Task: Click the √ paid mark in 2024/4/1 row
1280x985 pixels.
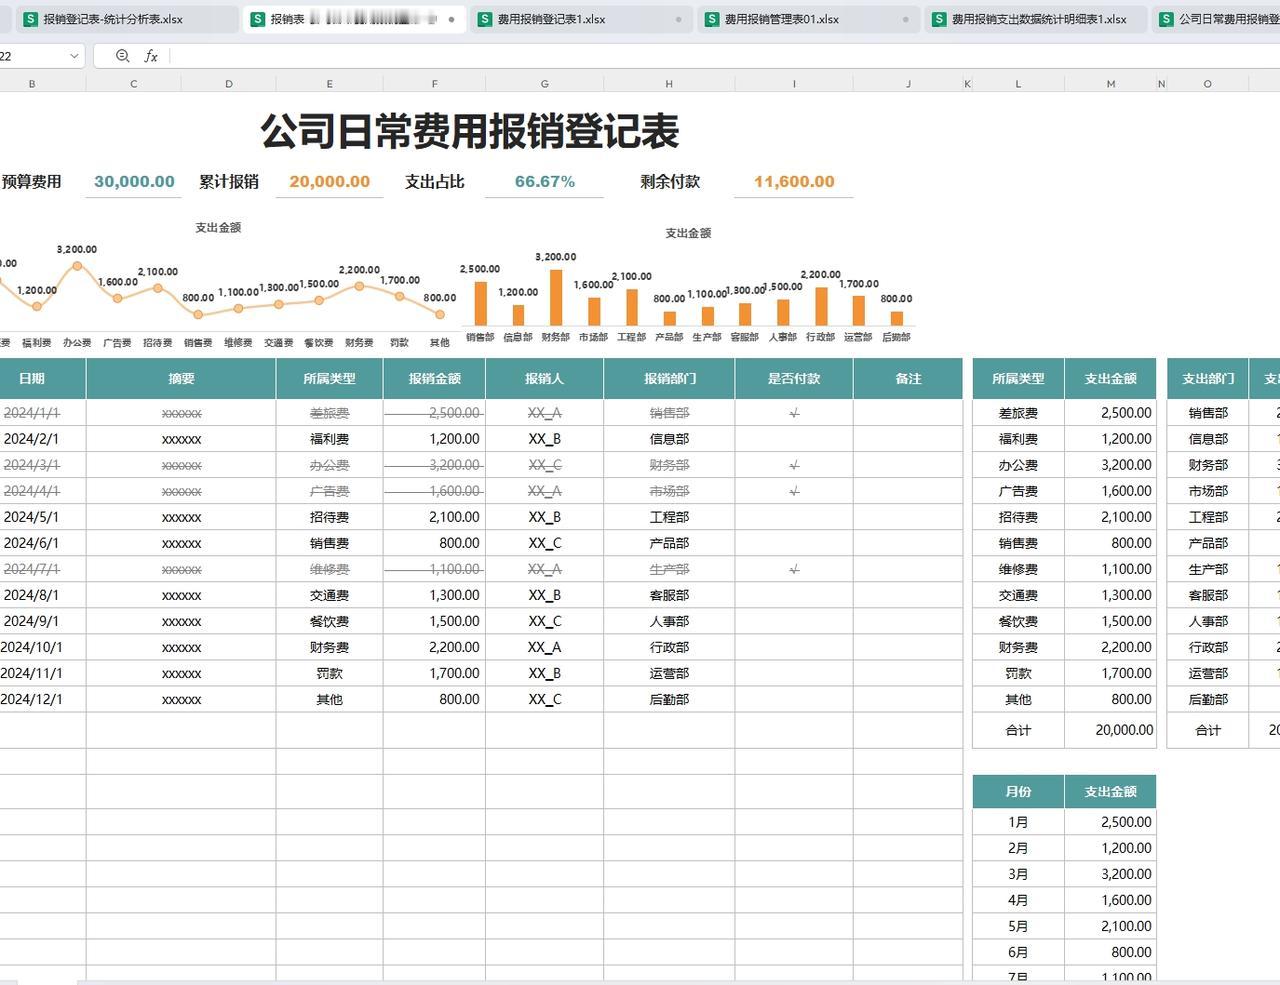Action: coord(794,491)
